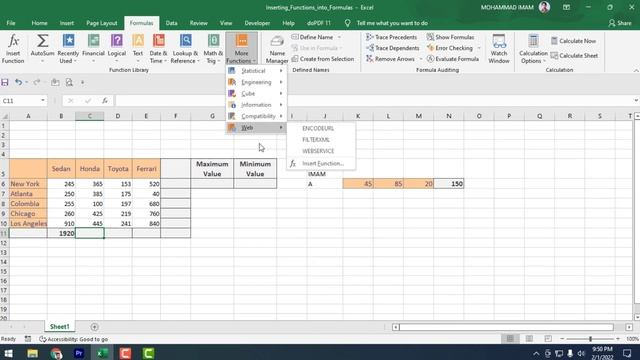The height and width of the screenshot is (360, 640).
Task: Open the Define Name dropdown arrow
Action: tap(339, 37)
